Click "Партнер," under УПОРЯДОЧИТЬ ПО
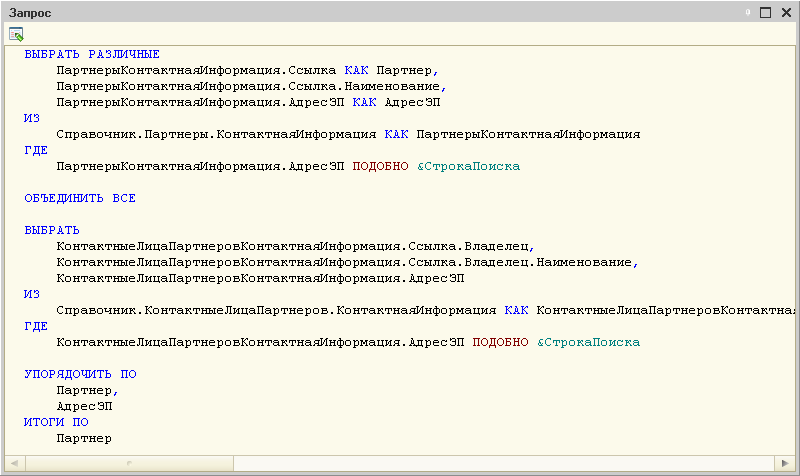Viewport: 800px width, 476px height. coord(87,390)
